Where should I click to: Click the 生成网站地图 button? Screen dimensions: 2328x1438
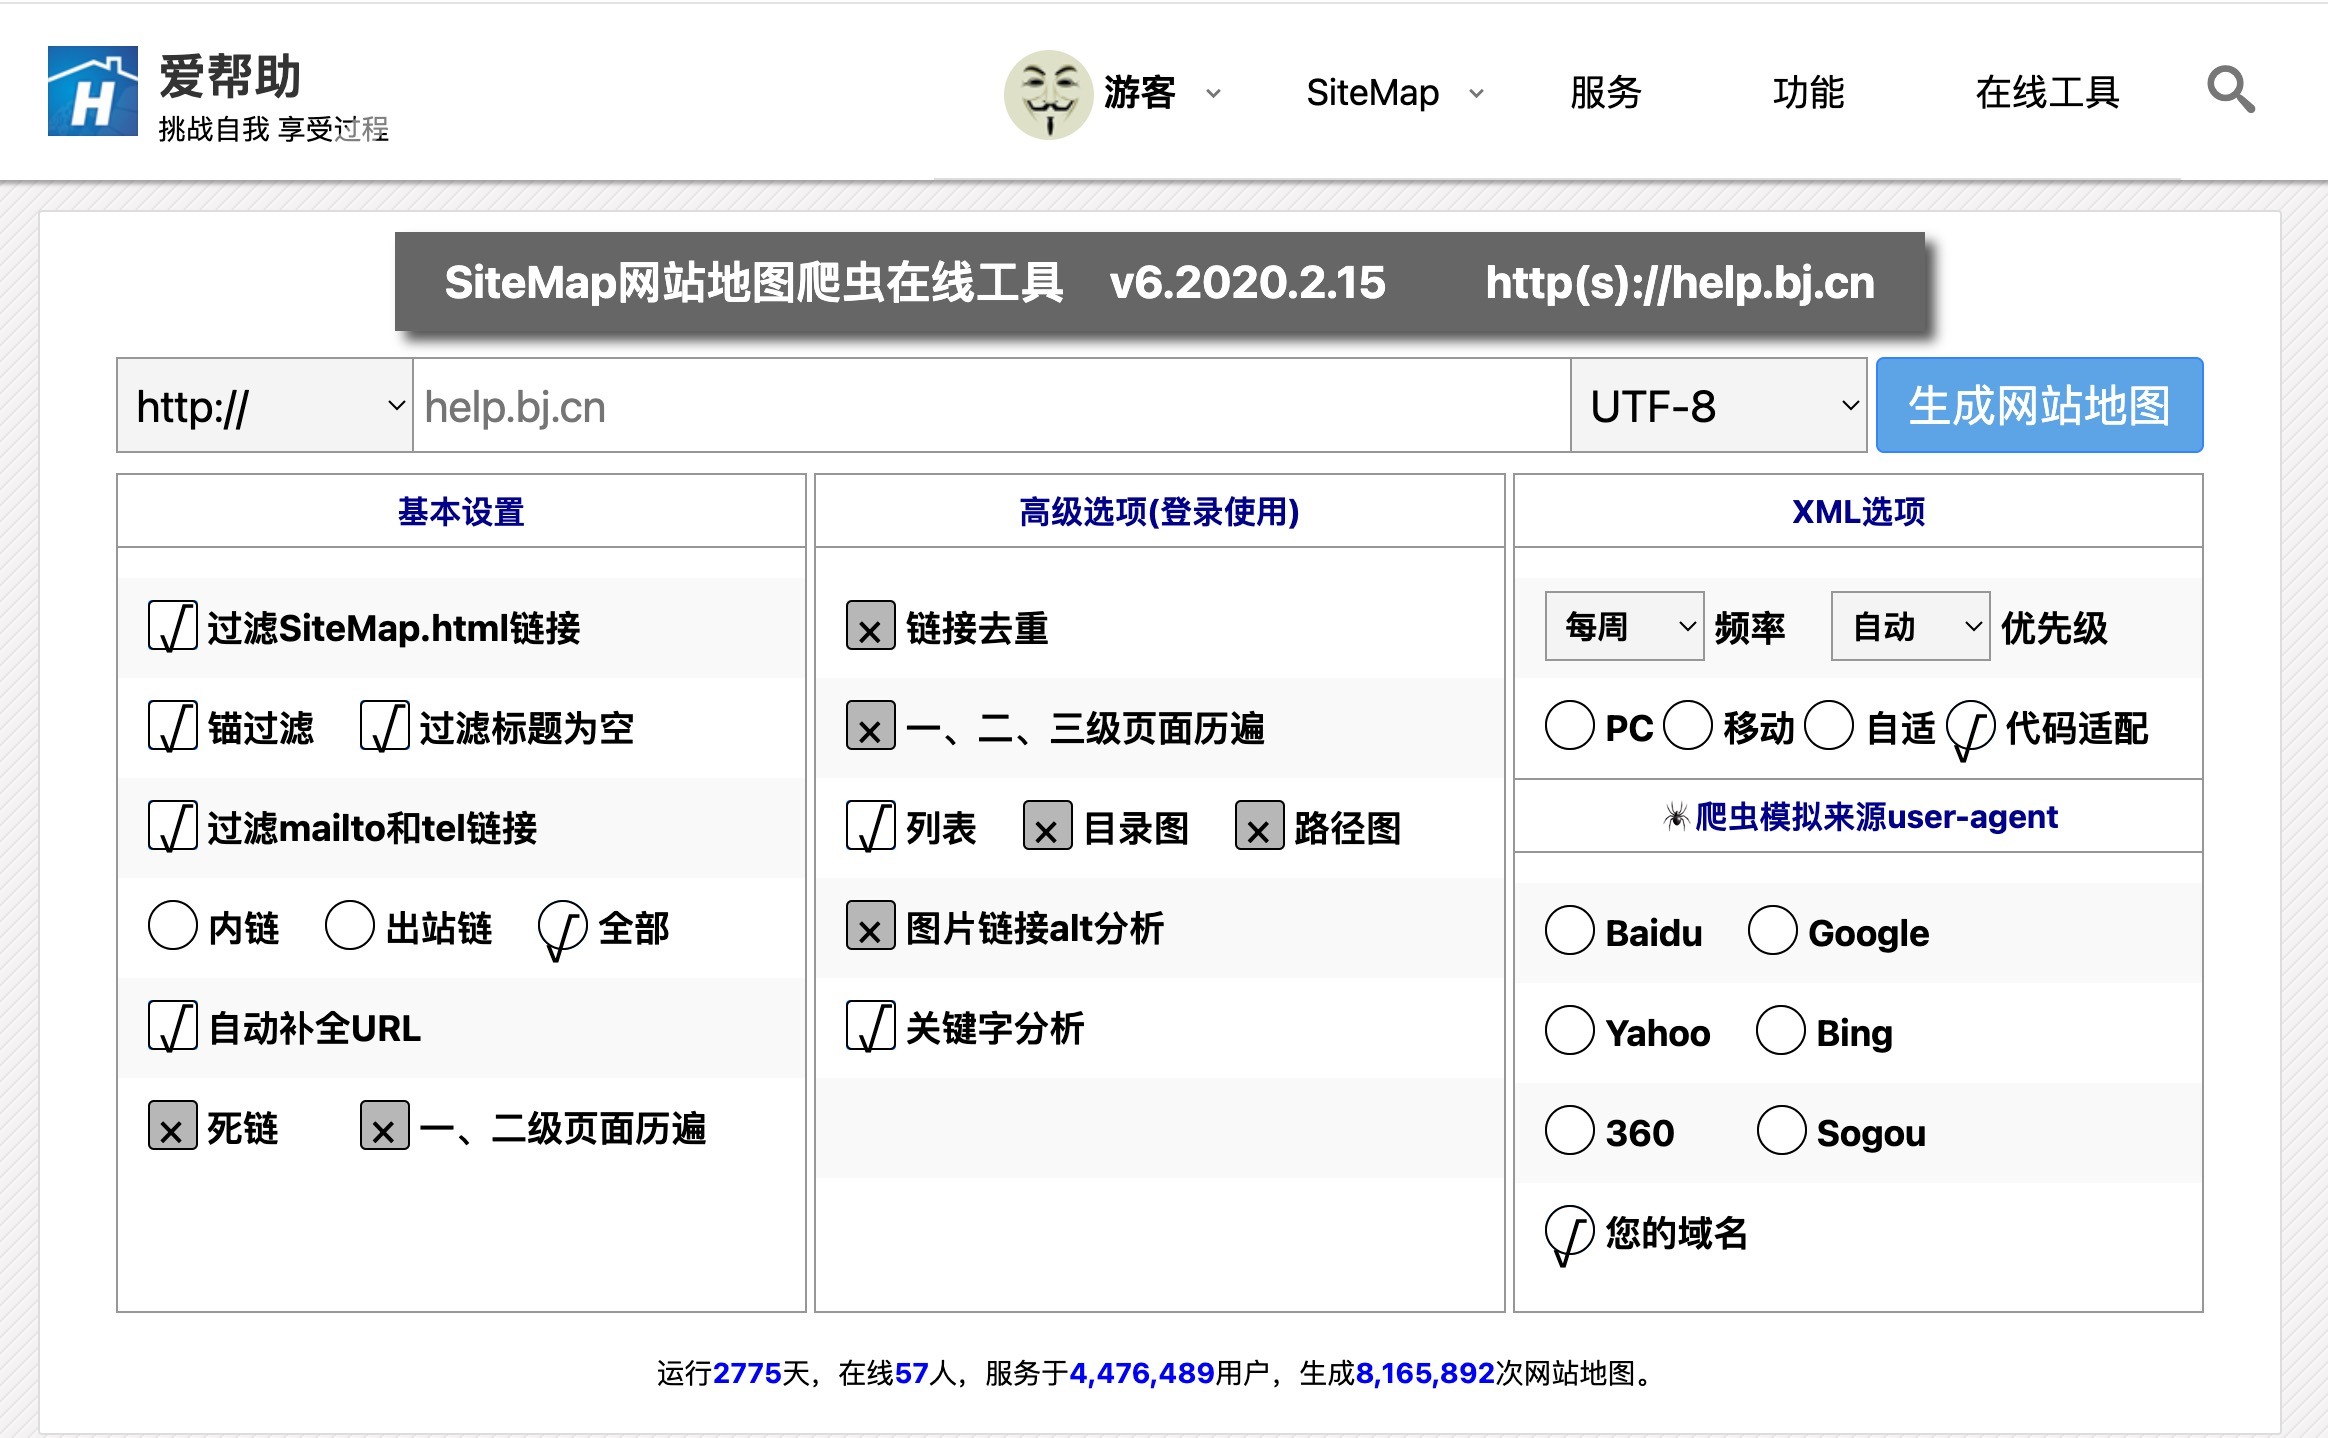click(2039, 405)
